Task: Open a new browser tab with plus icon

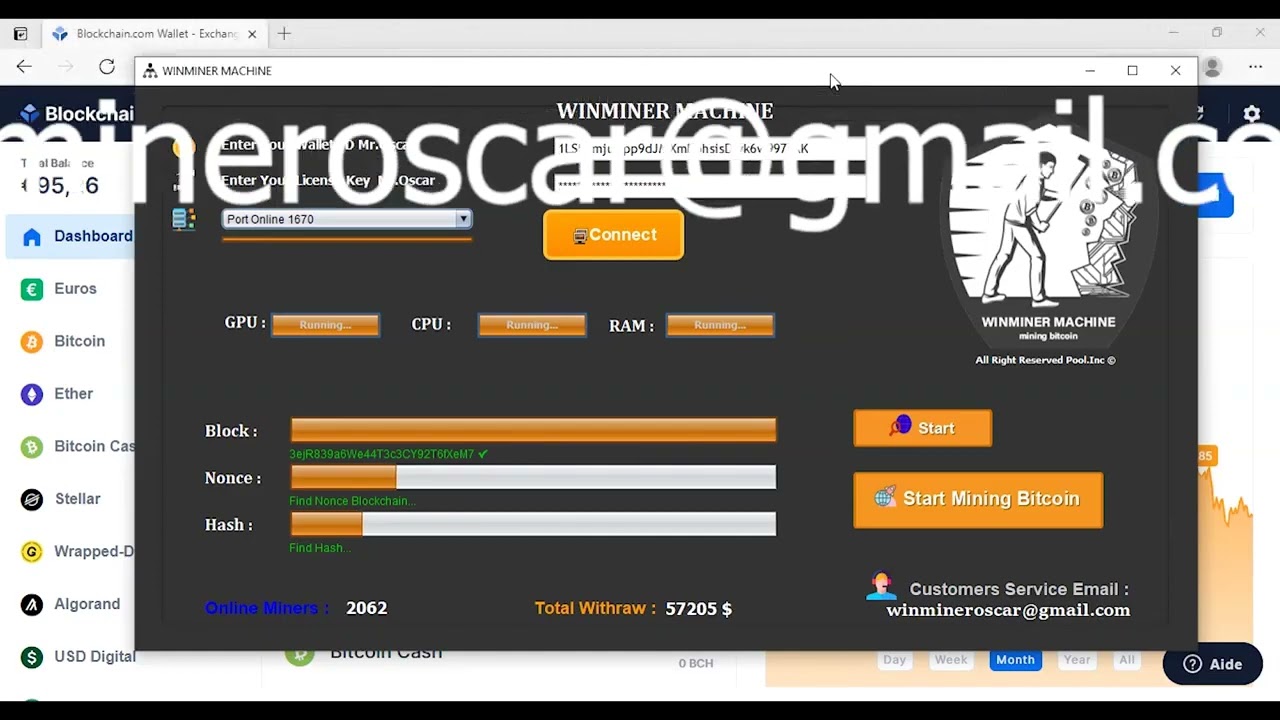Action: click(x=284, y=33)
